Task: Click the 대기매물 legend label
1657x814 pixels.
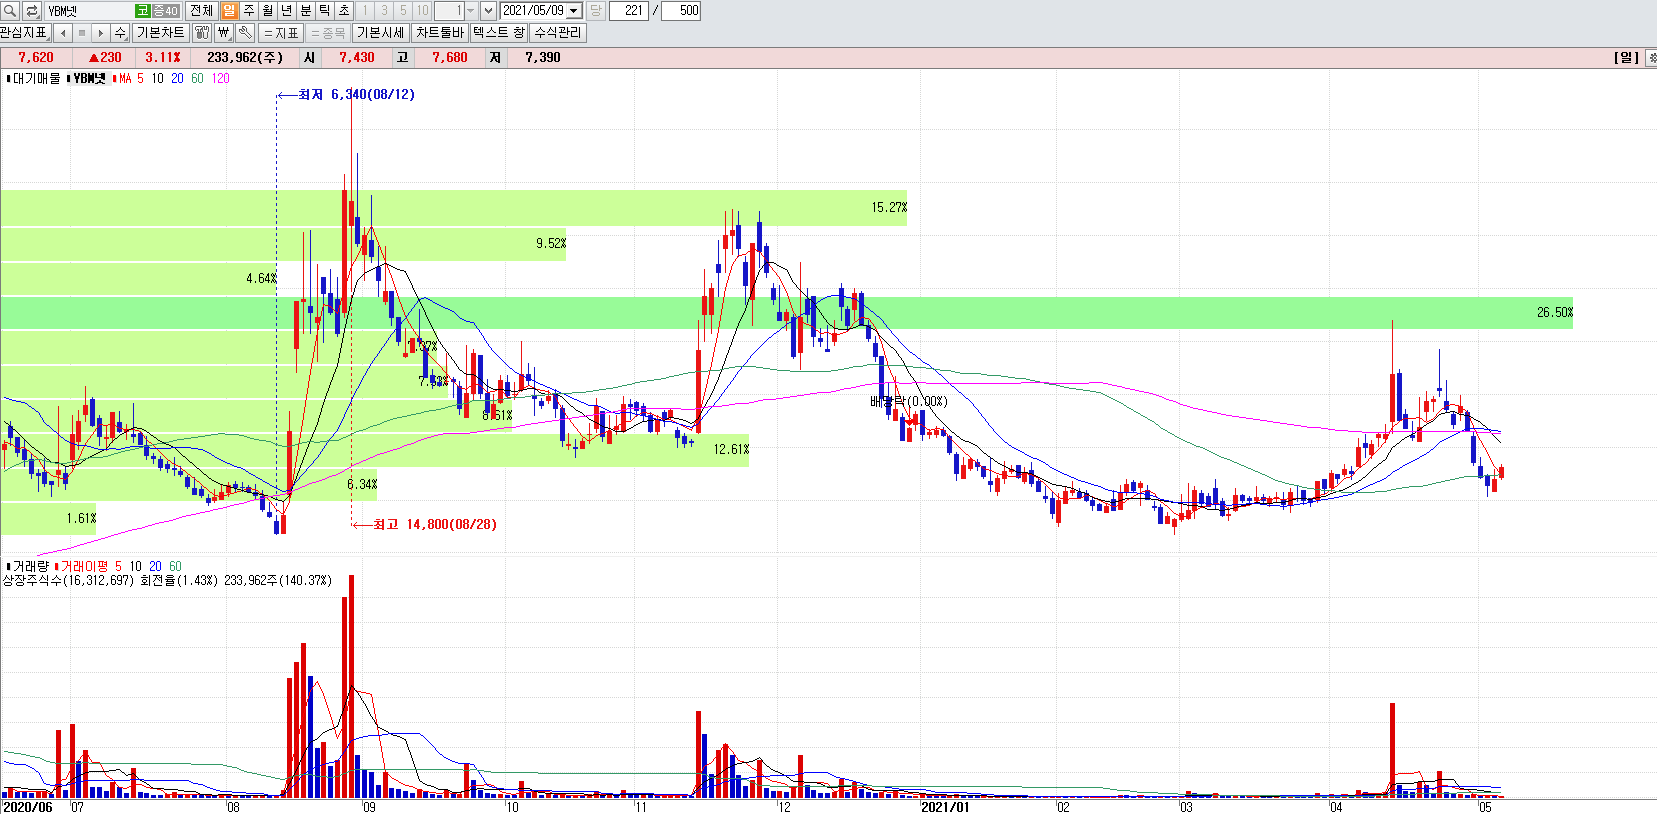Action: [36, 78]
